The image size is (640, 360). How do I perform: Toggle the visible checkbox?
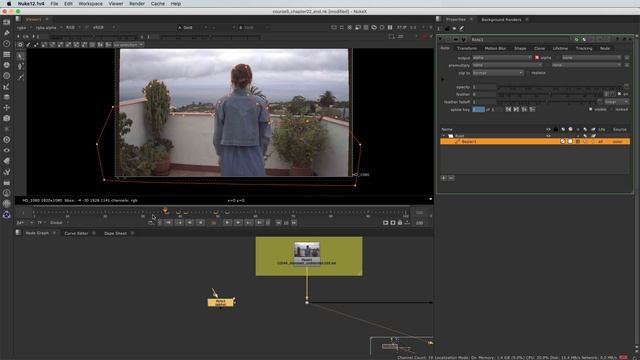click(x=590, y=109)
